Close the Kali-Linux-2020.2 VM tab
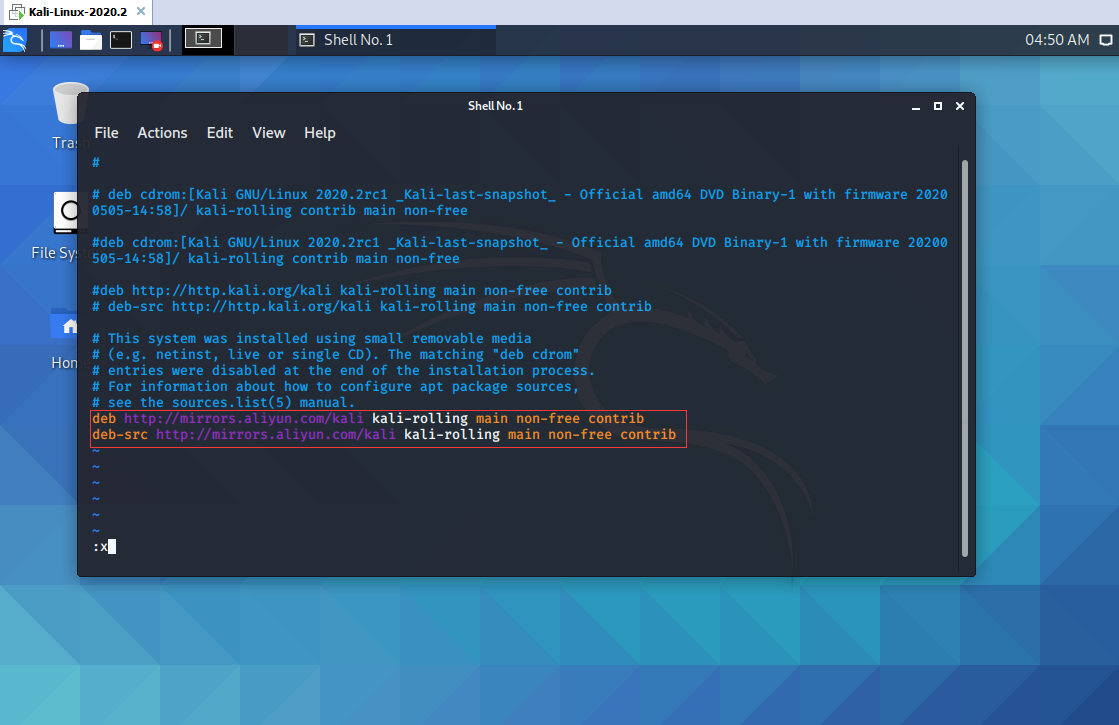This screenshot has width=1119, height=725. pos(141,11)
